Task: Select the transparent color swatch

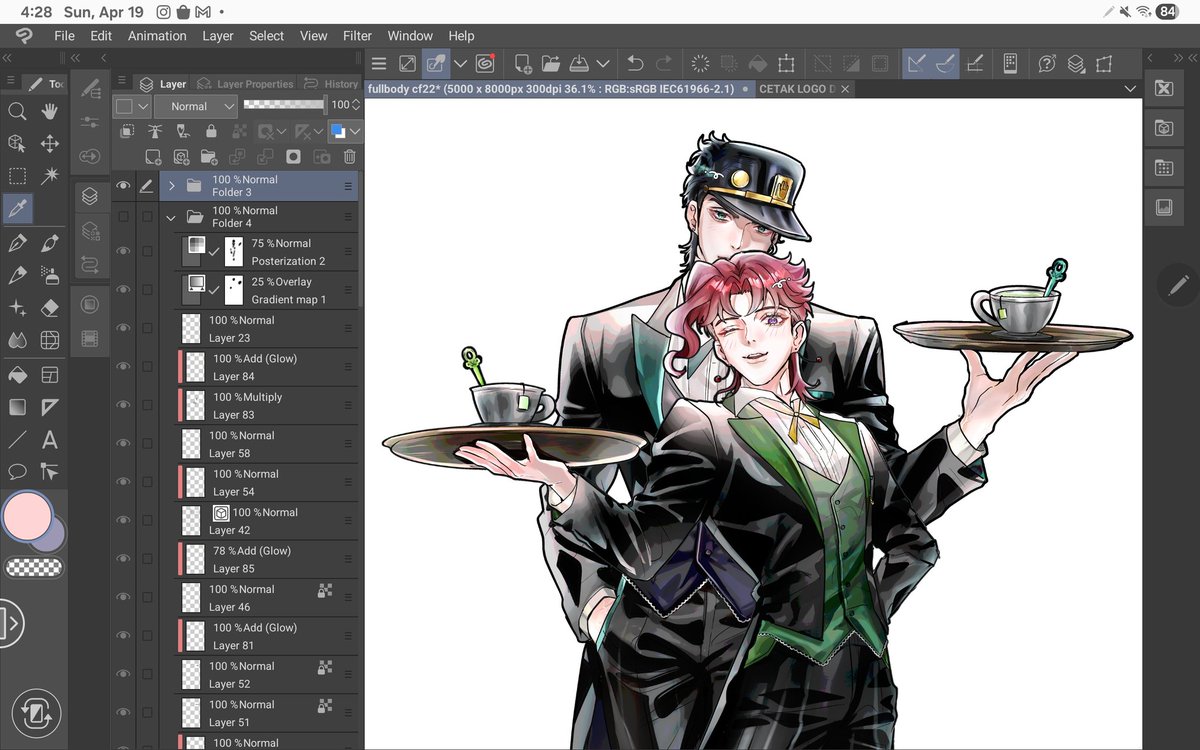Action: click(33, 567)
